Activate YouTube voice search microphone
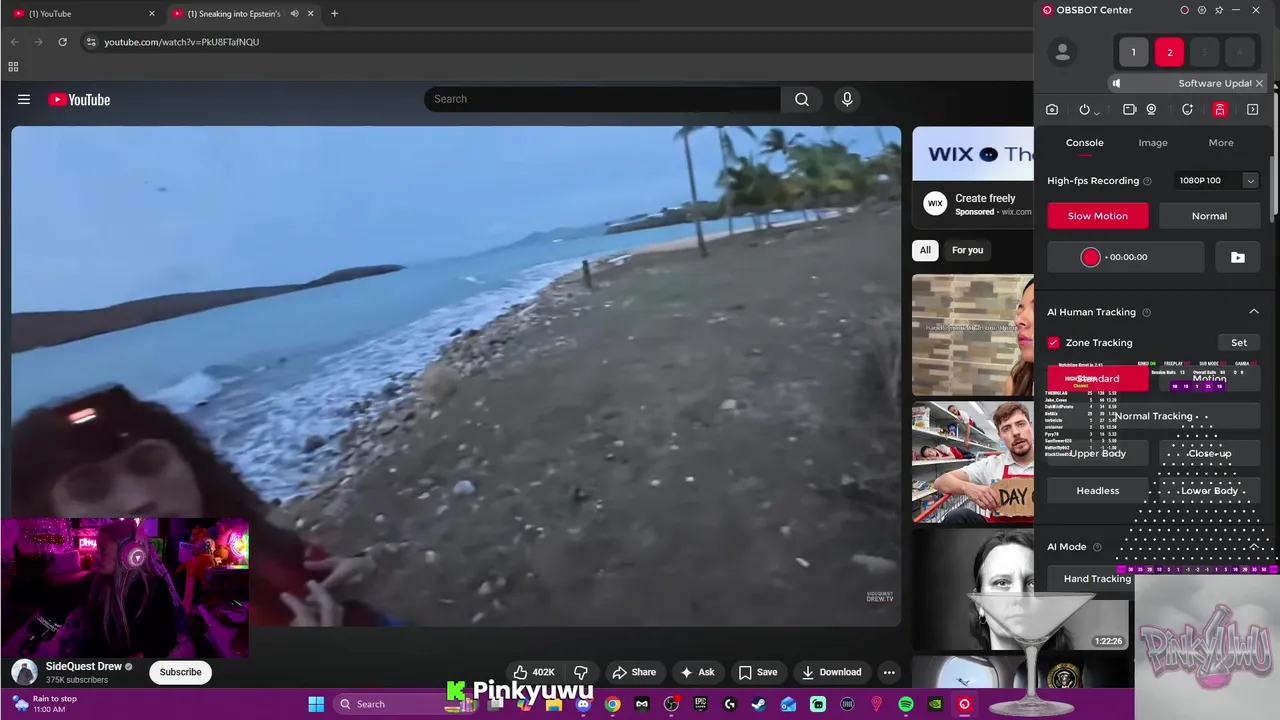The image size is (1280, 720). pyautogui.click(x=847, y=99)
